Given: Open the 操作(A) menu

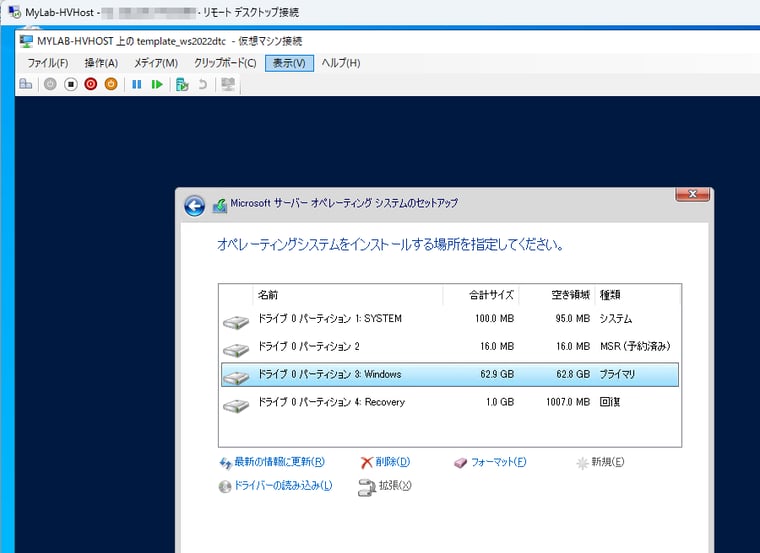Looking at the screenshot, I should (x=101, y=63).
